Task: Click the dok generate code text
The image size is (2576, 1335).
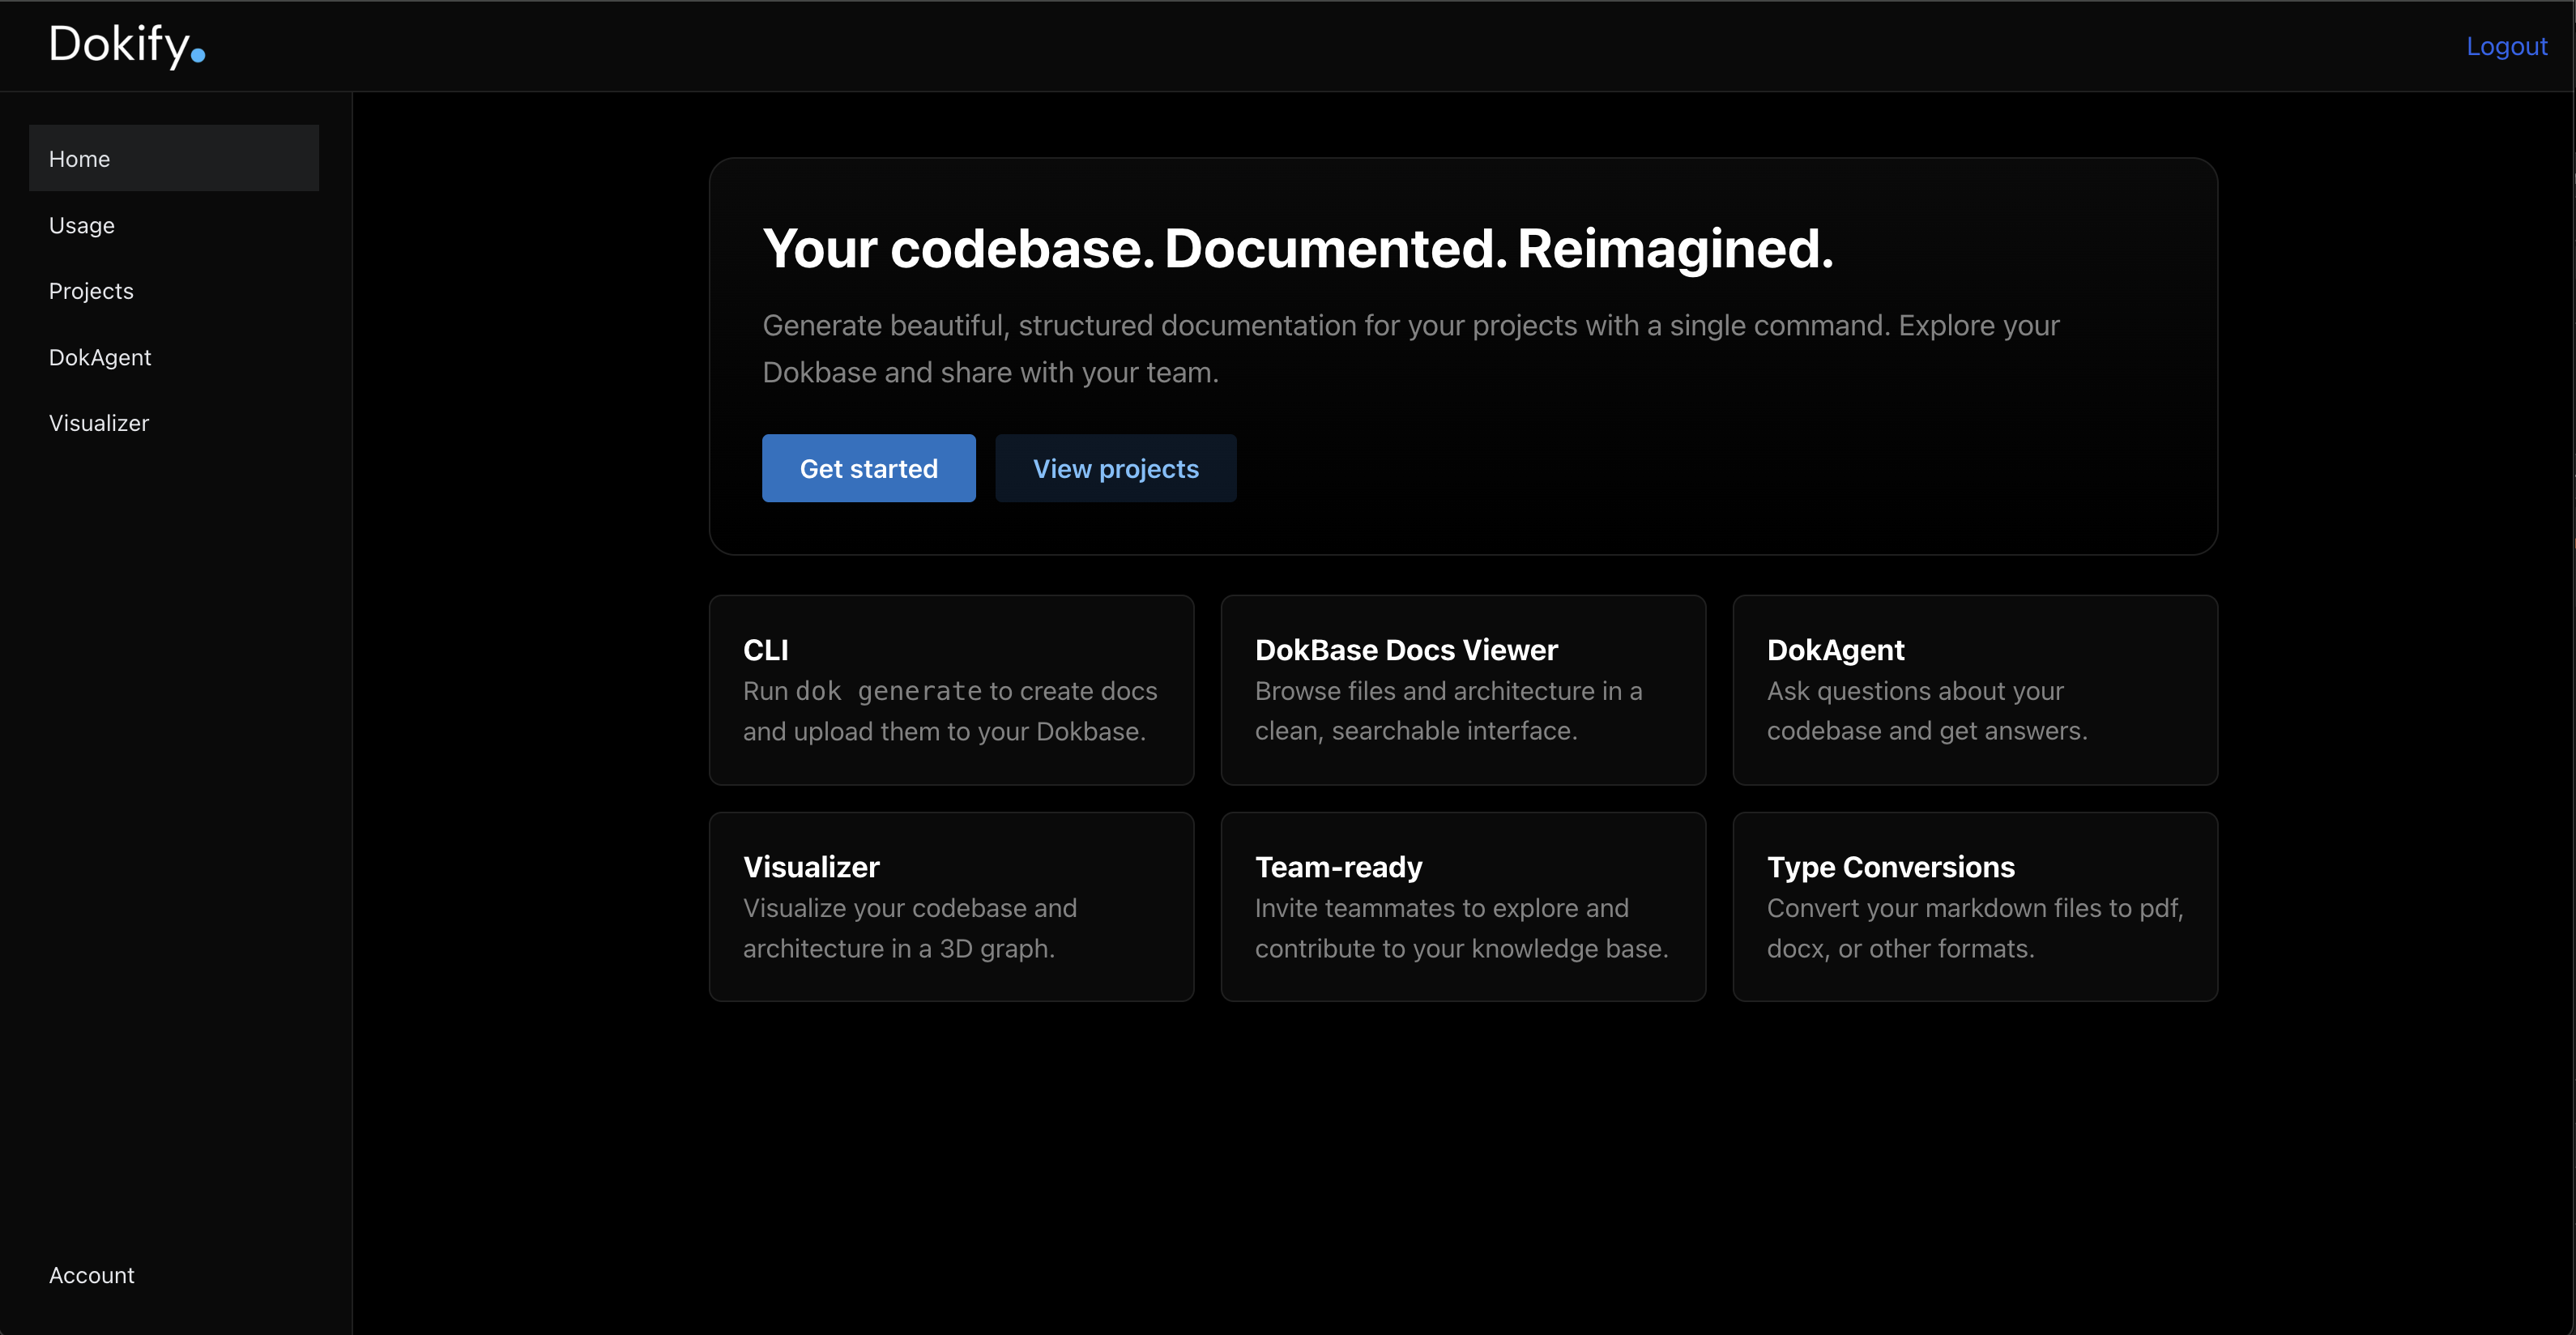Action: pos(888,692)
